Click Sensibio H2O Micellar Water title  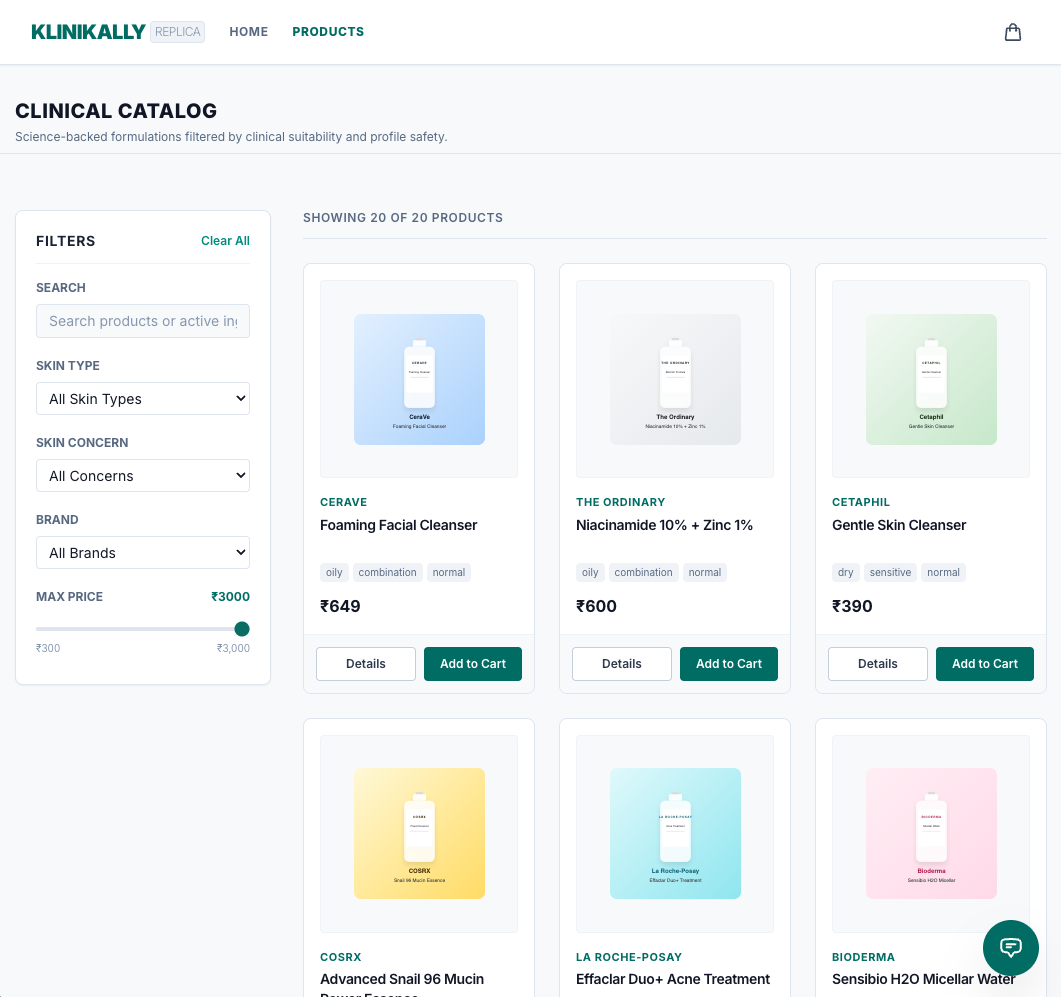tap(924, 979)
